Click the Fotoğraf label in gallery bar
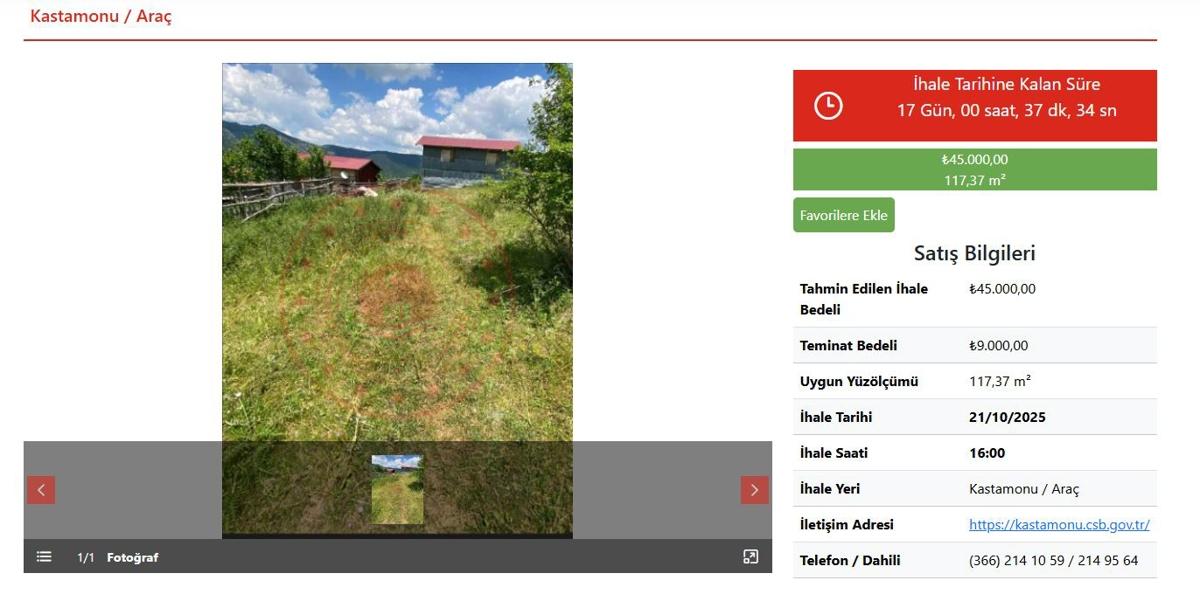 133,557
